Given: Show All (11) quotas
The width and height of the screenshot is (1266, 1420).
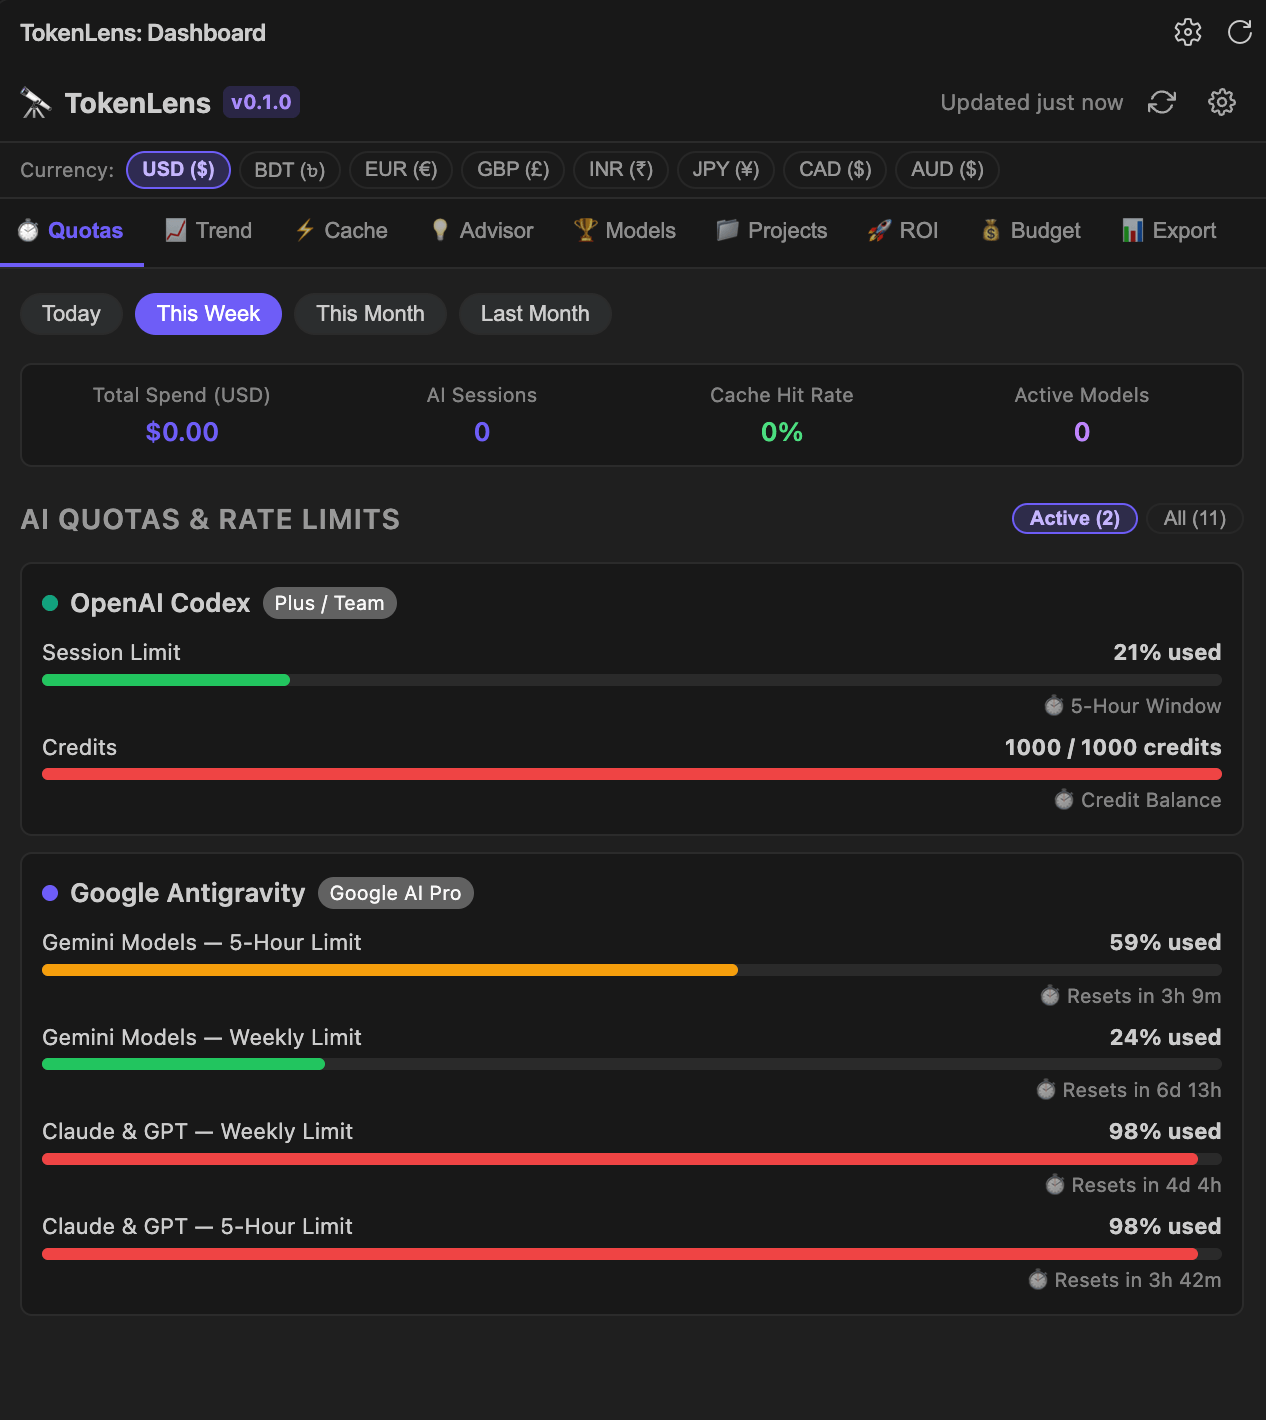Looking at the screenshot, I should 1195,518.
